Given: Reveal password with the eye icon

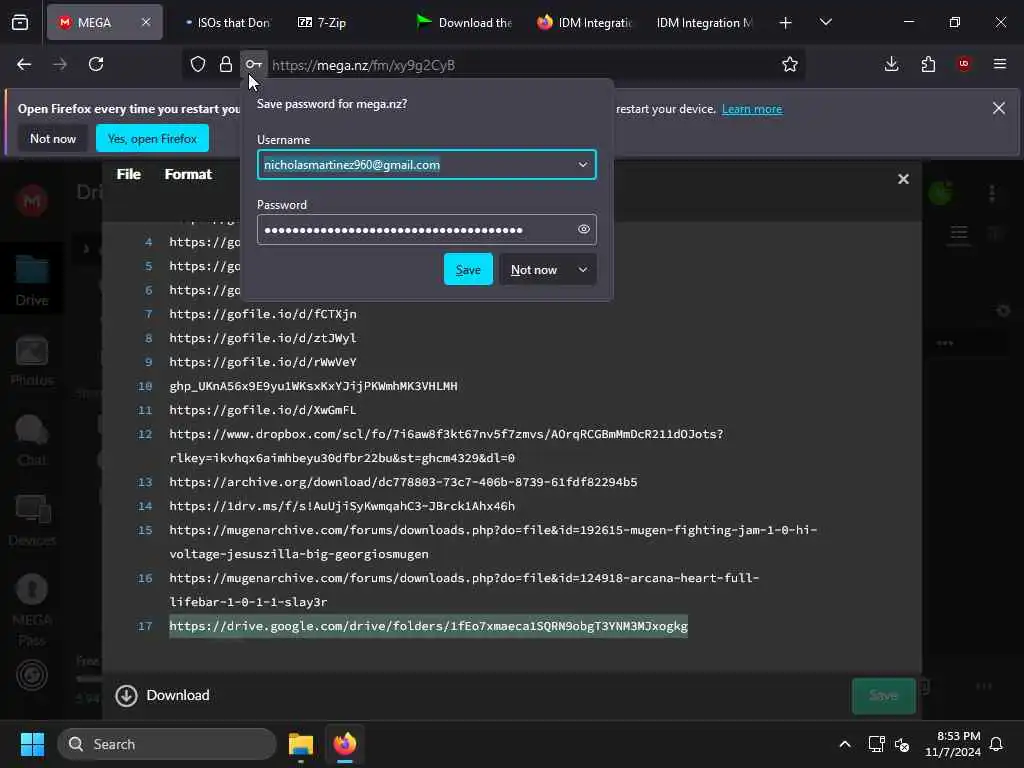Looking at the screenshot, I should click(x=584, y=229).
